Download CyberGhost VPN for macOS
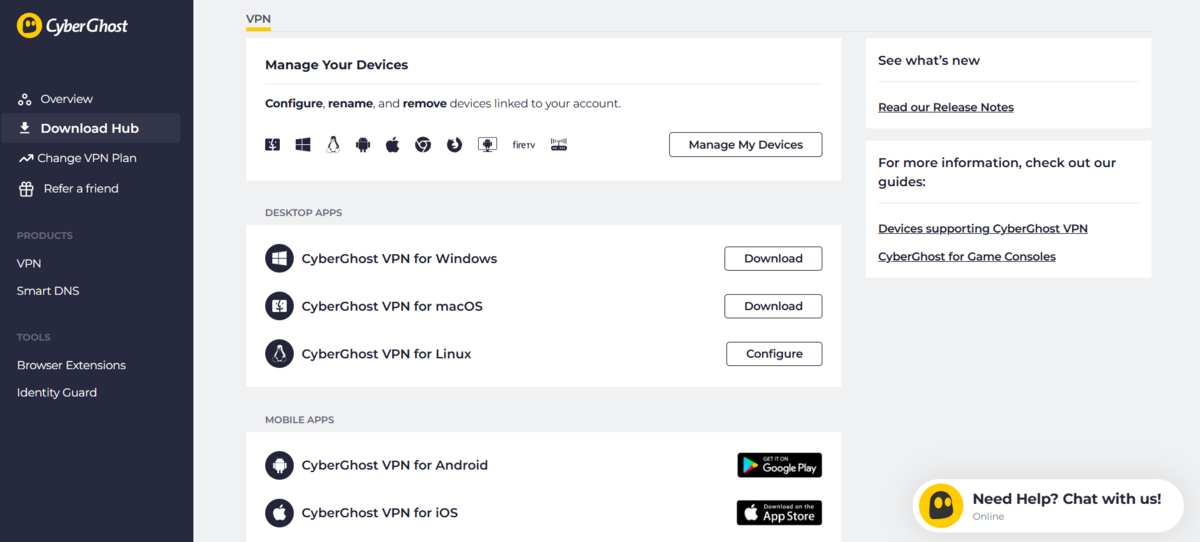 click(x=773, y=306)
